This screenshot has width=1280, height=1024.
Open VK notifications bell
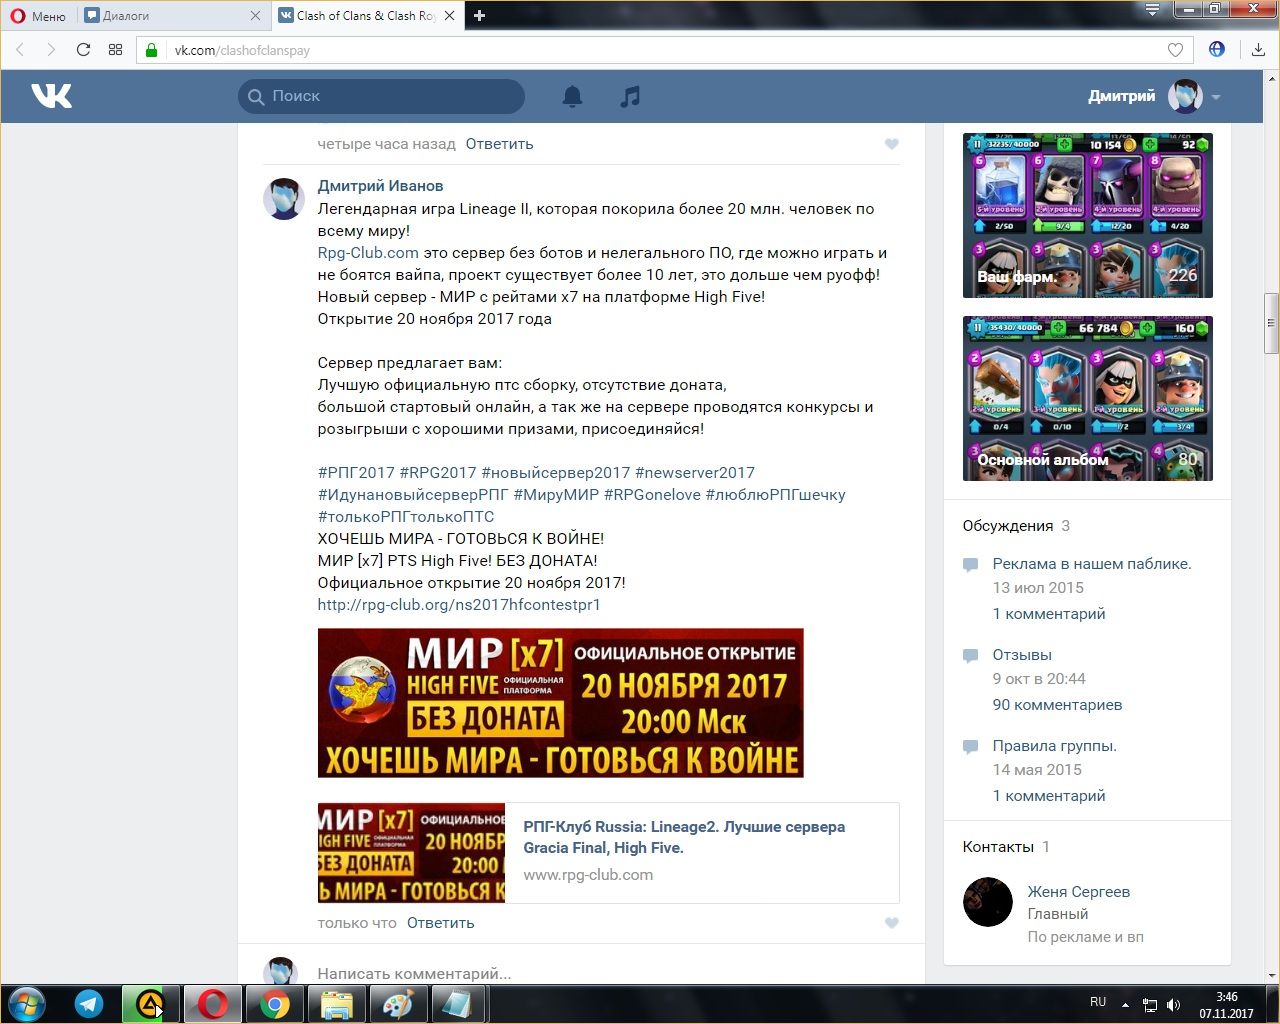click(572, 96)
